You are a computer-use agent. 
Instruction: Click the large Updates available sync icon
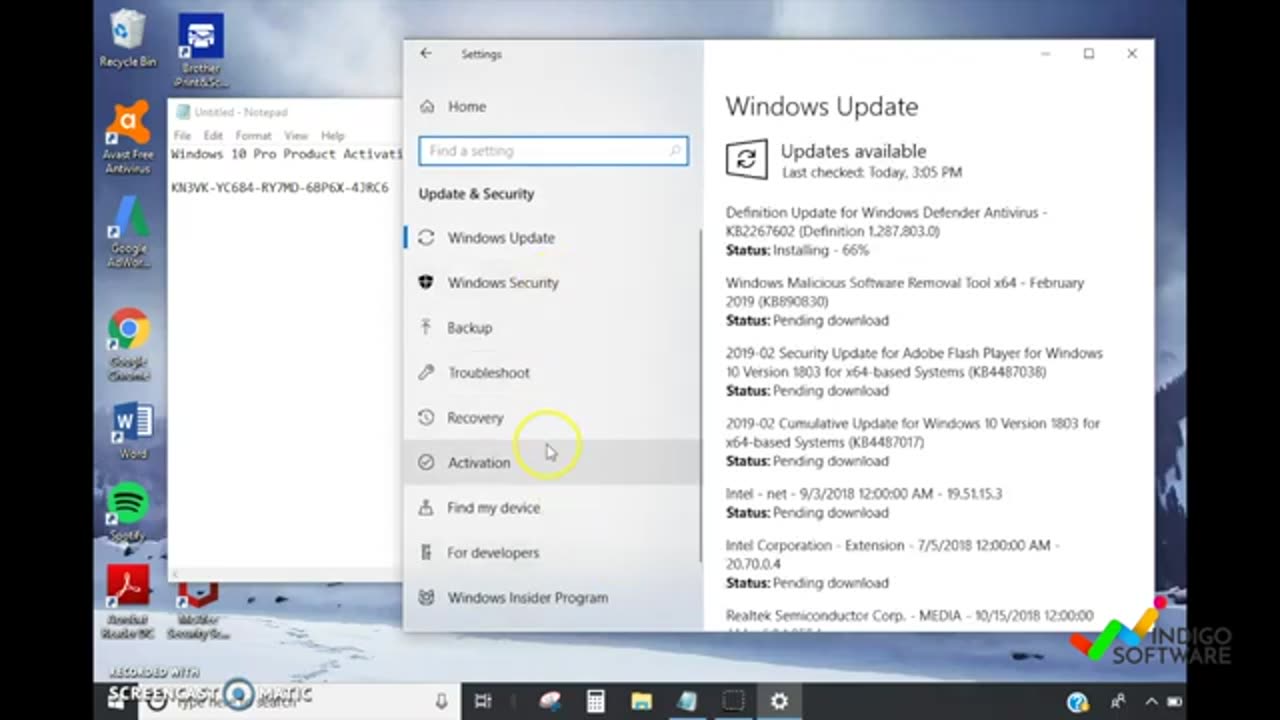tap(747, 160)
